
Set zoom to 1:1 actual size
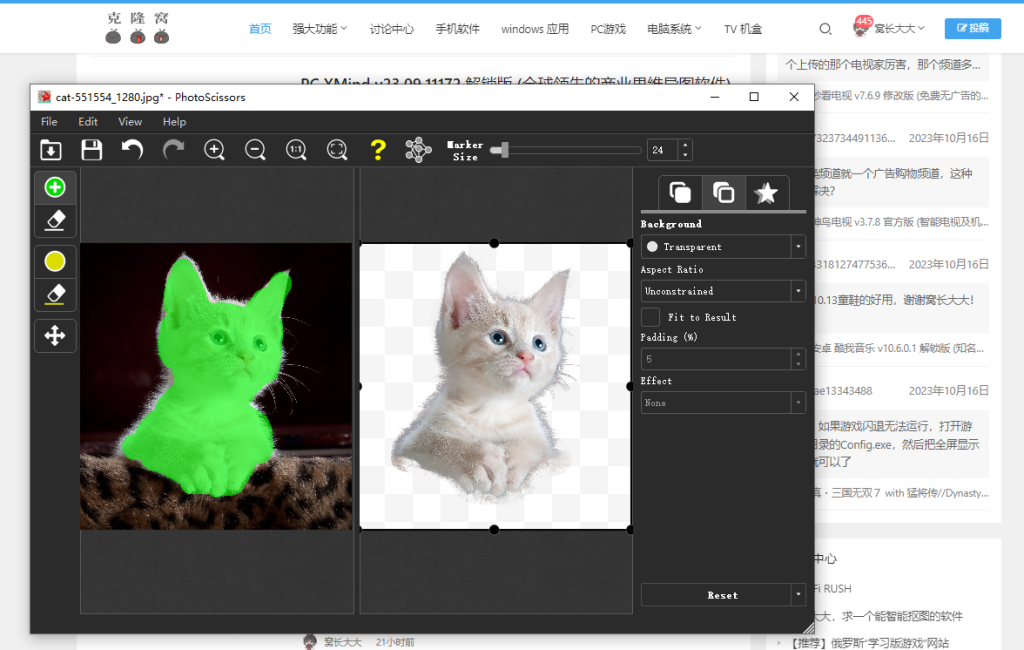(x=296, y=150)
